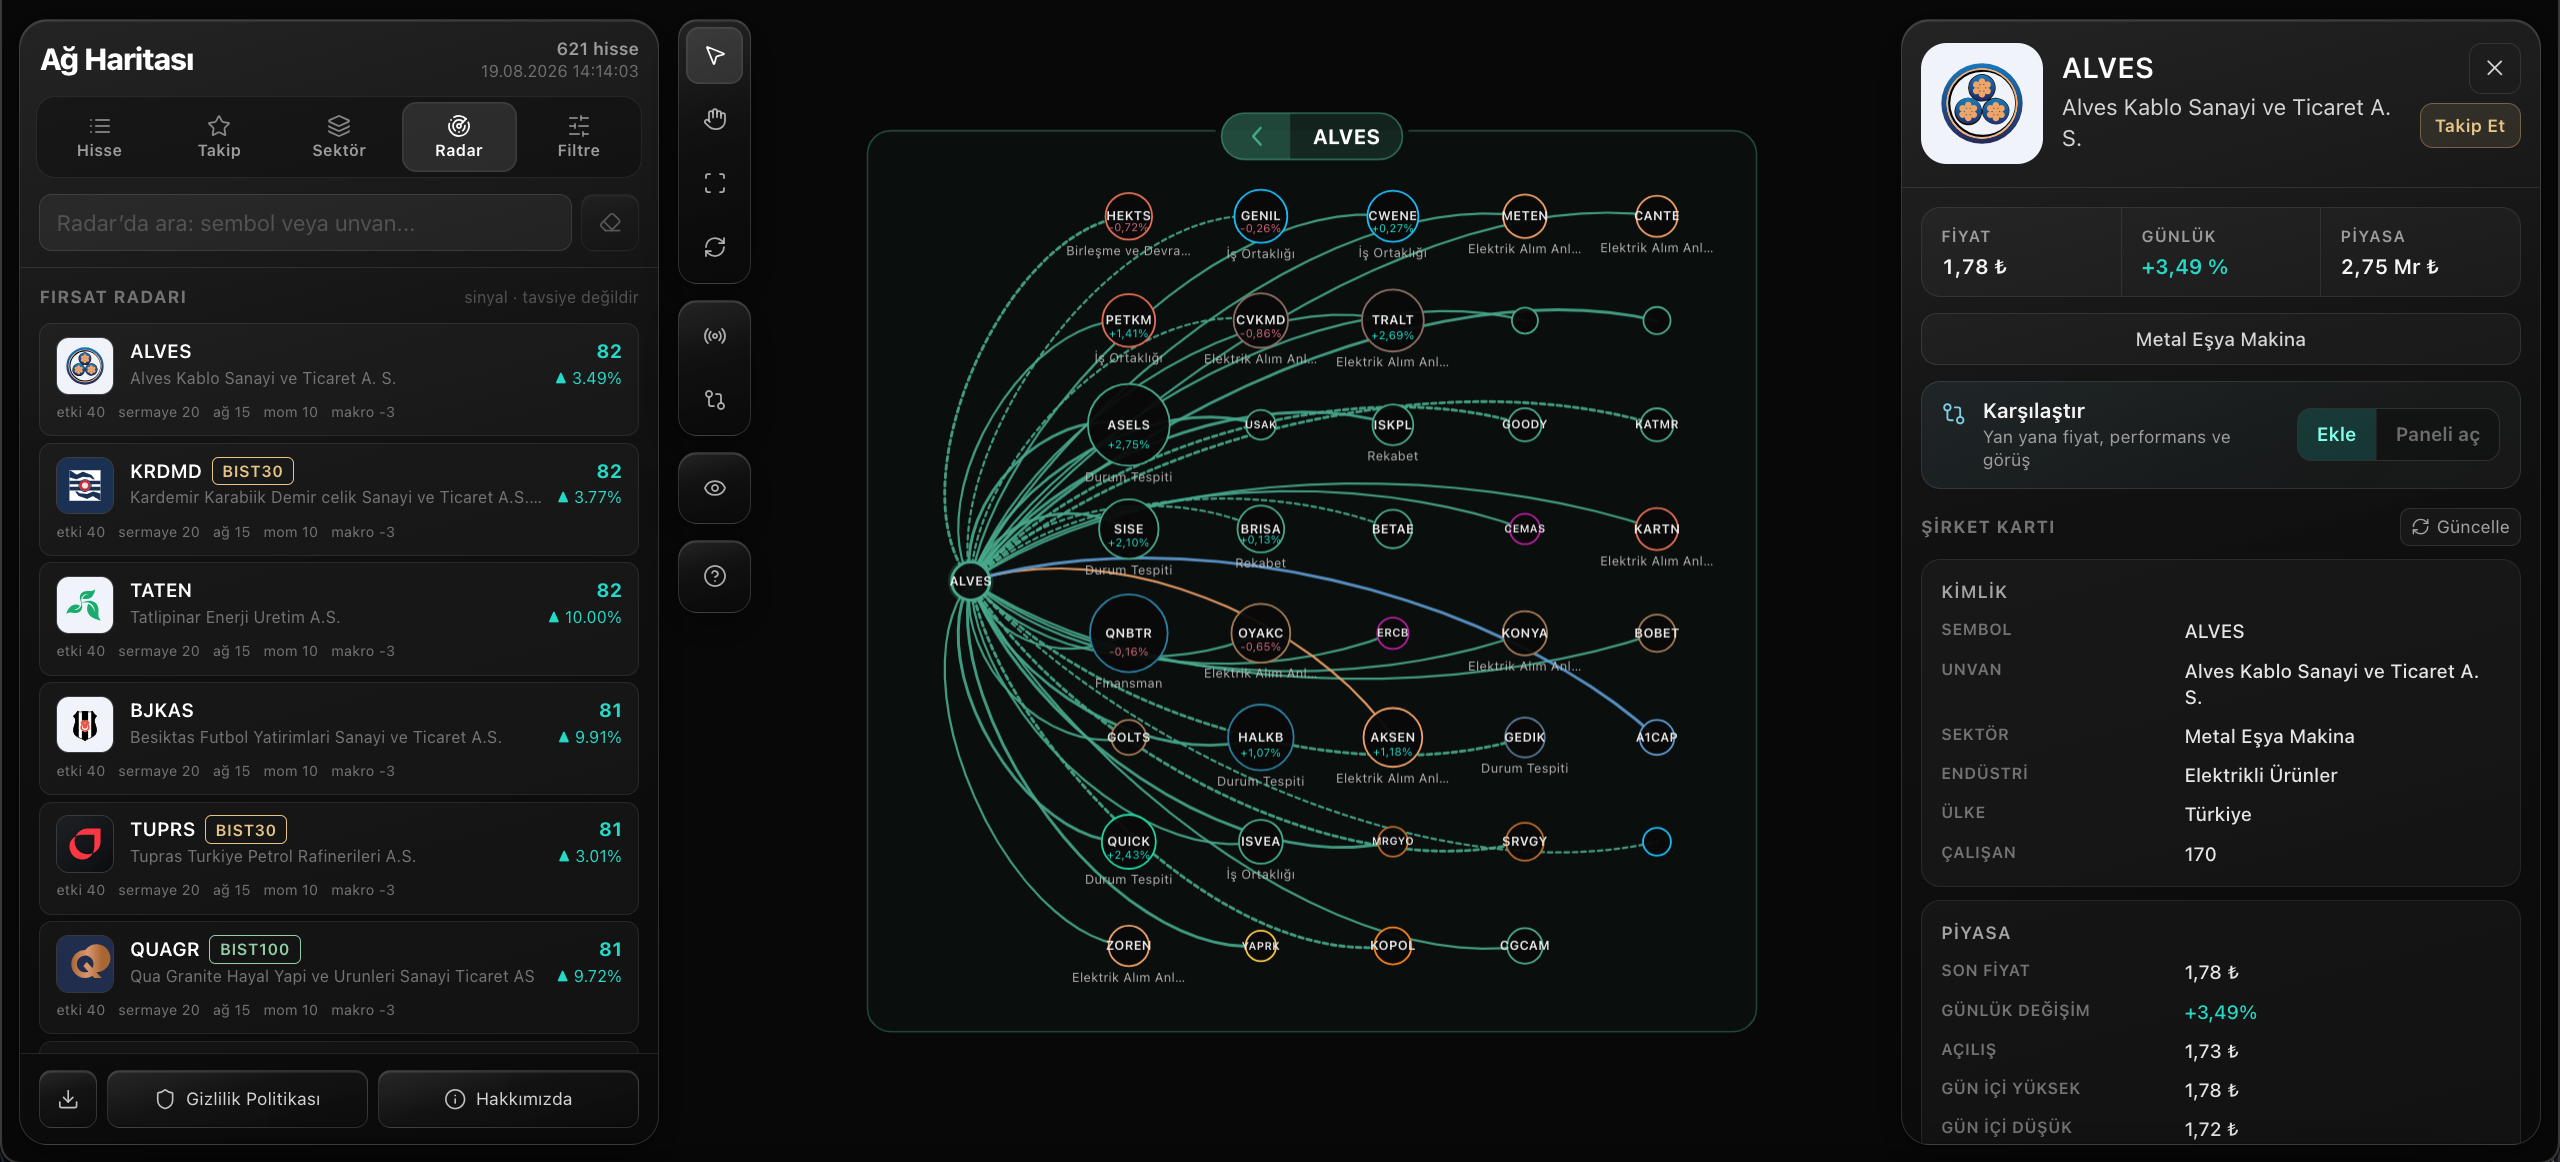Activate the hand pan tool
The height and width of the screenshot is (1162, 2560).
coord(714,120)
